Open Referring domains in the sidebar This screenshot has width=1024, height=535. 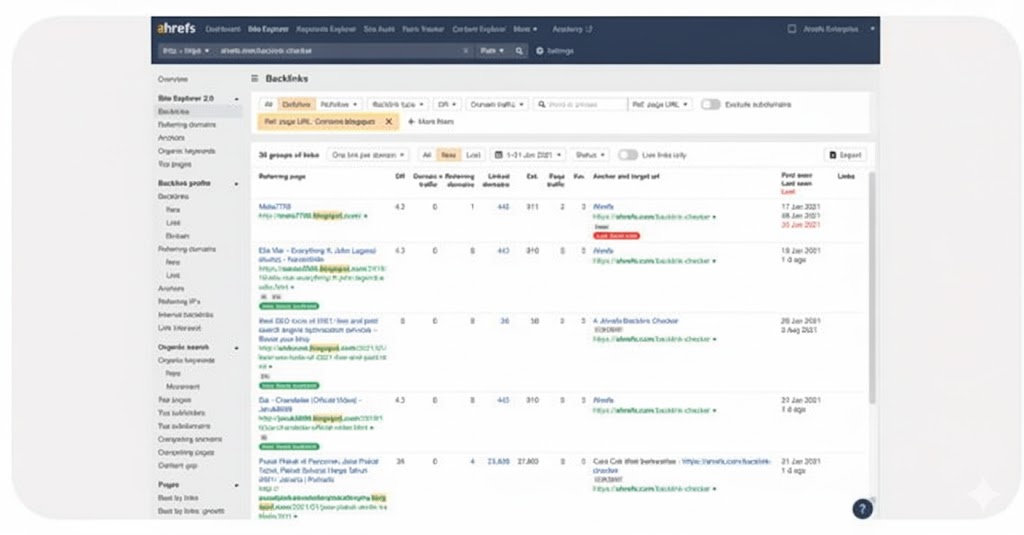click(x=186, y=125)
